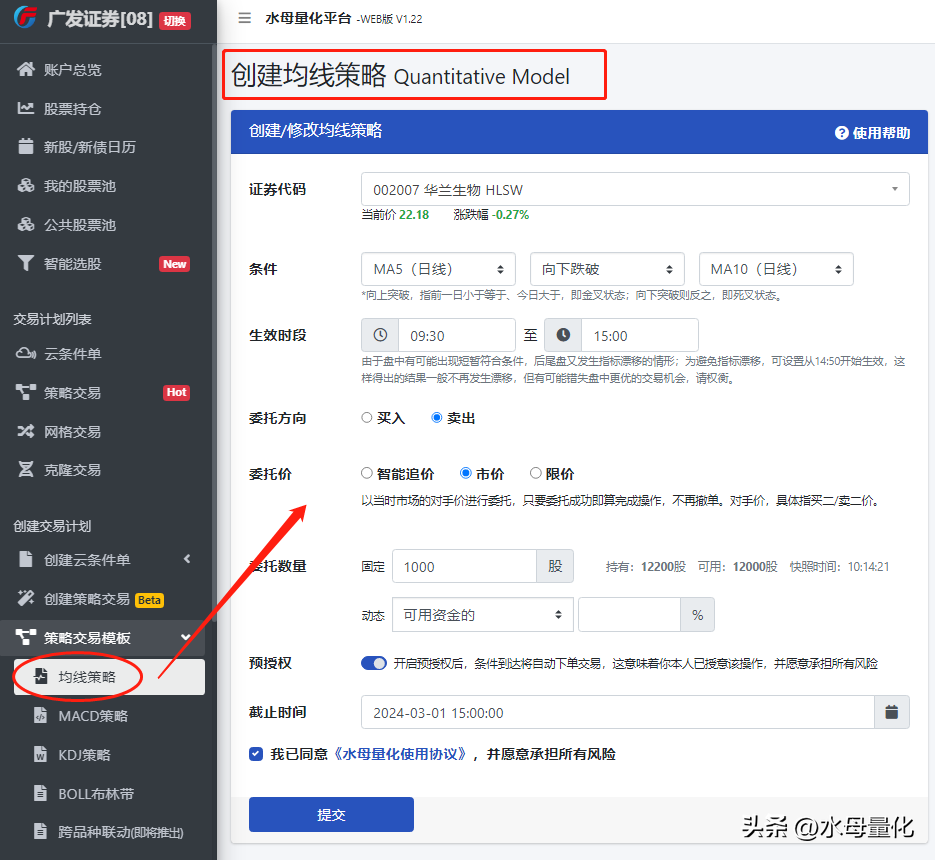Select the 买入 radio button
The height and width of the screenshot is (860, 935).
(367, 418)
